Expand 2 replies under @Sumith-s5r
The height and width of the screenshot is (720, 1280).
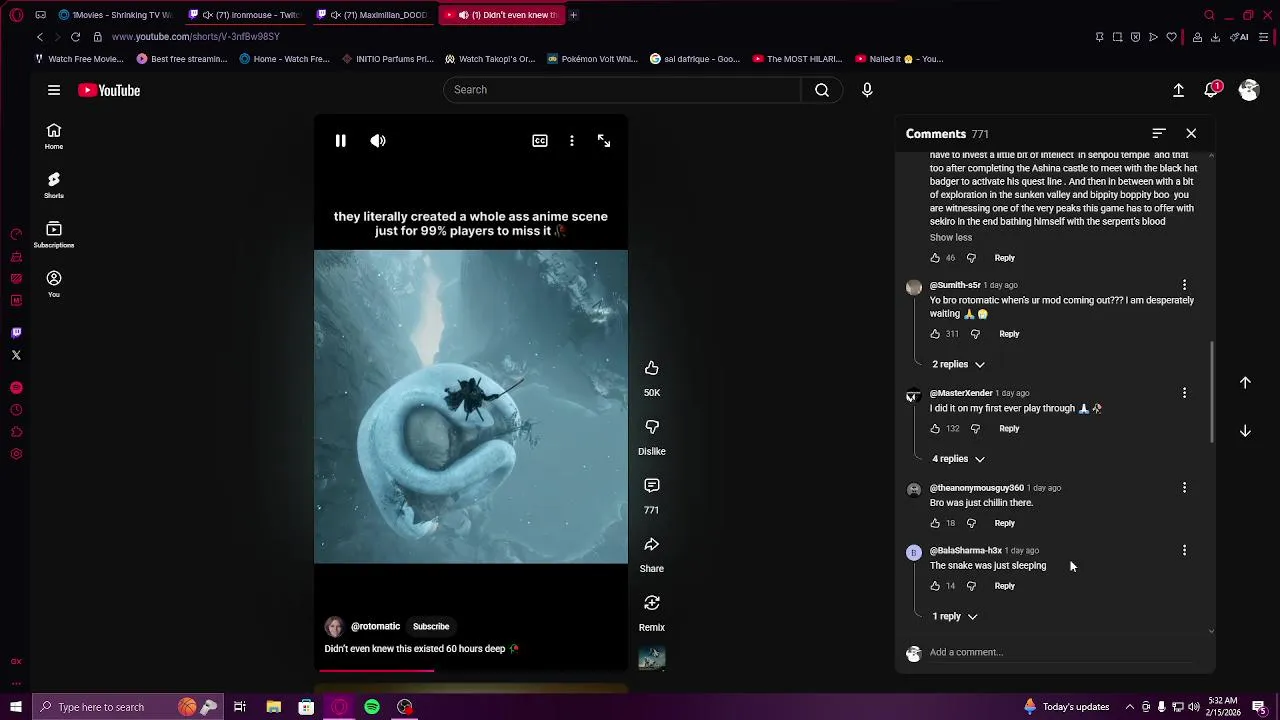[958, 364]
